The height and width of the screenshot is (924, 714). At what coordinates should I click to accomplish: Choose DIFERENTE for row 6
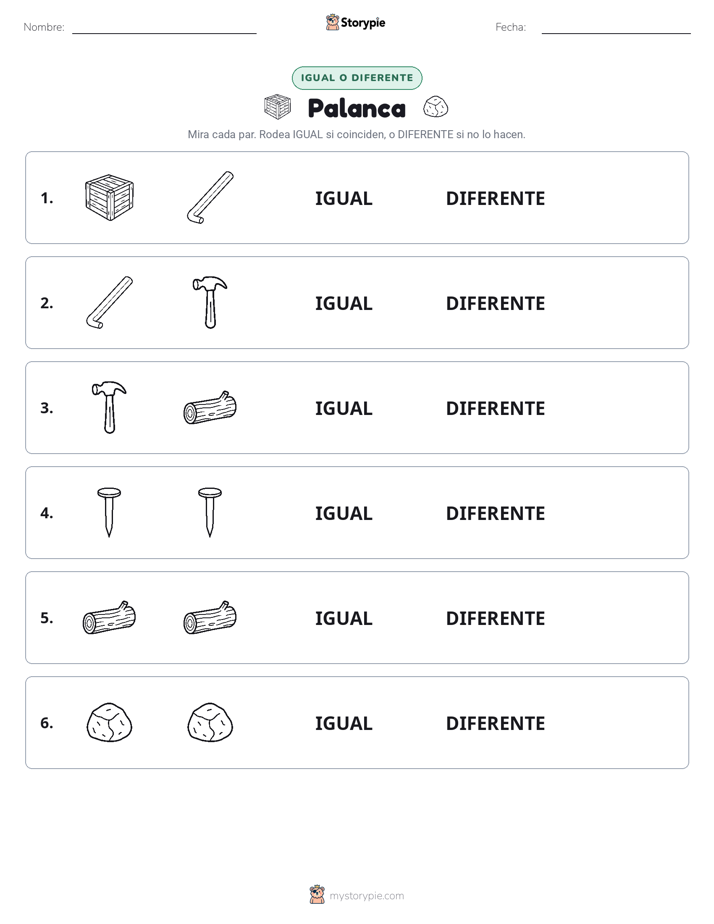495,723
